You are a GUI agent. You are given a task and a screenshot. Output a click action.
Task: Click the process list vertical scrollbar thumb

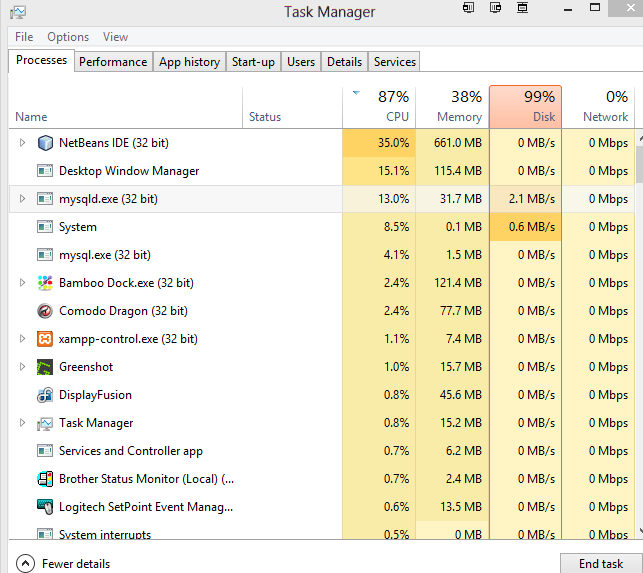pyautogui.click(x=639, y=164)
